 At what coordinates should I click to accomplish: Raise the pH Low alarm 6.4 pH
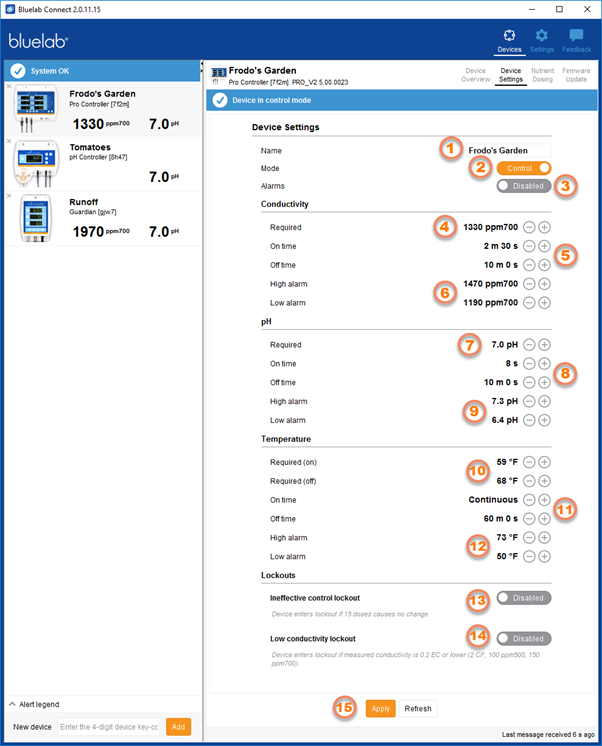544,420
